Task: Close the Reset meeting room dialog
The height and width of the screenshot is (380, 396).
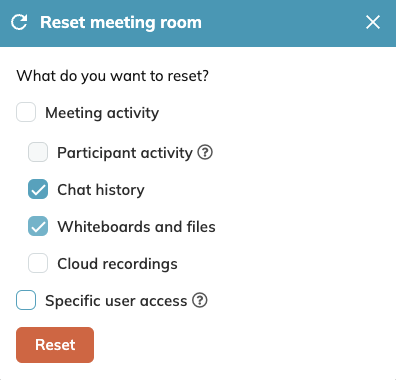Action: click(x=373, y=22)
